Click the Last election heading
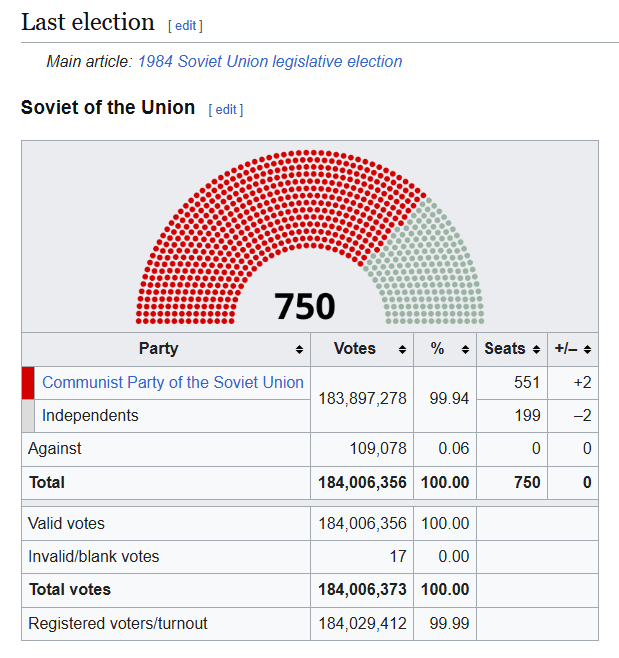 tap(88, 22)
